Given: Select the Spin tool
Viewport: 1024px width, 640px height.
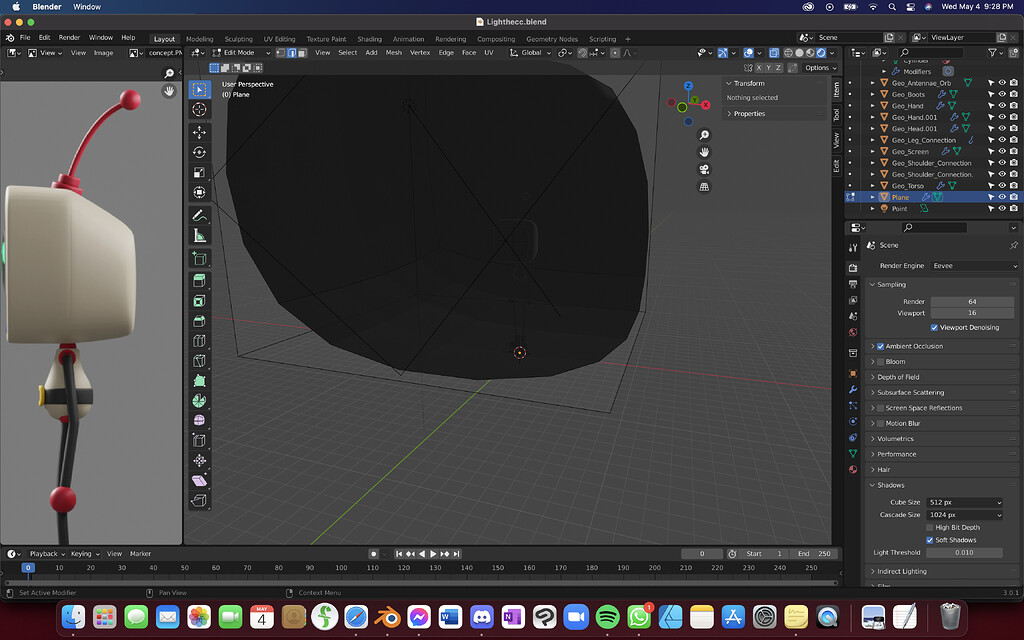Looking at the screenshot, I should tap(199, 400).
